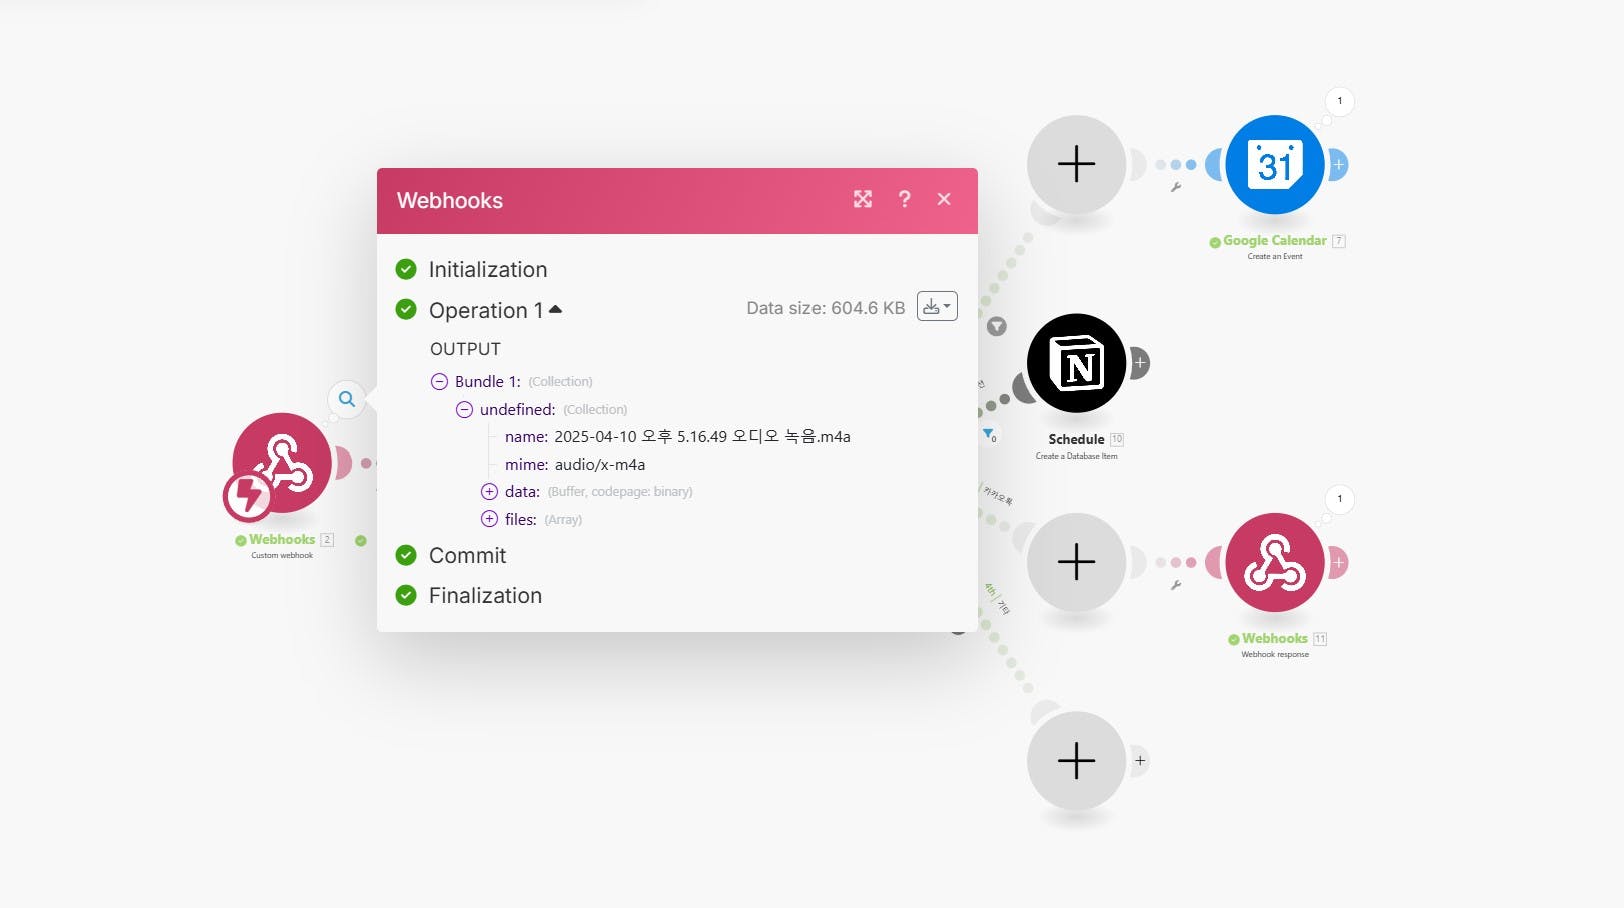Click the Finalization step
Screen dimensions: 1624x908
485,595
